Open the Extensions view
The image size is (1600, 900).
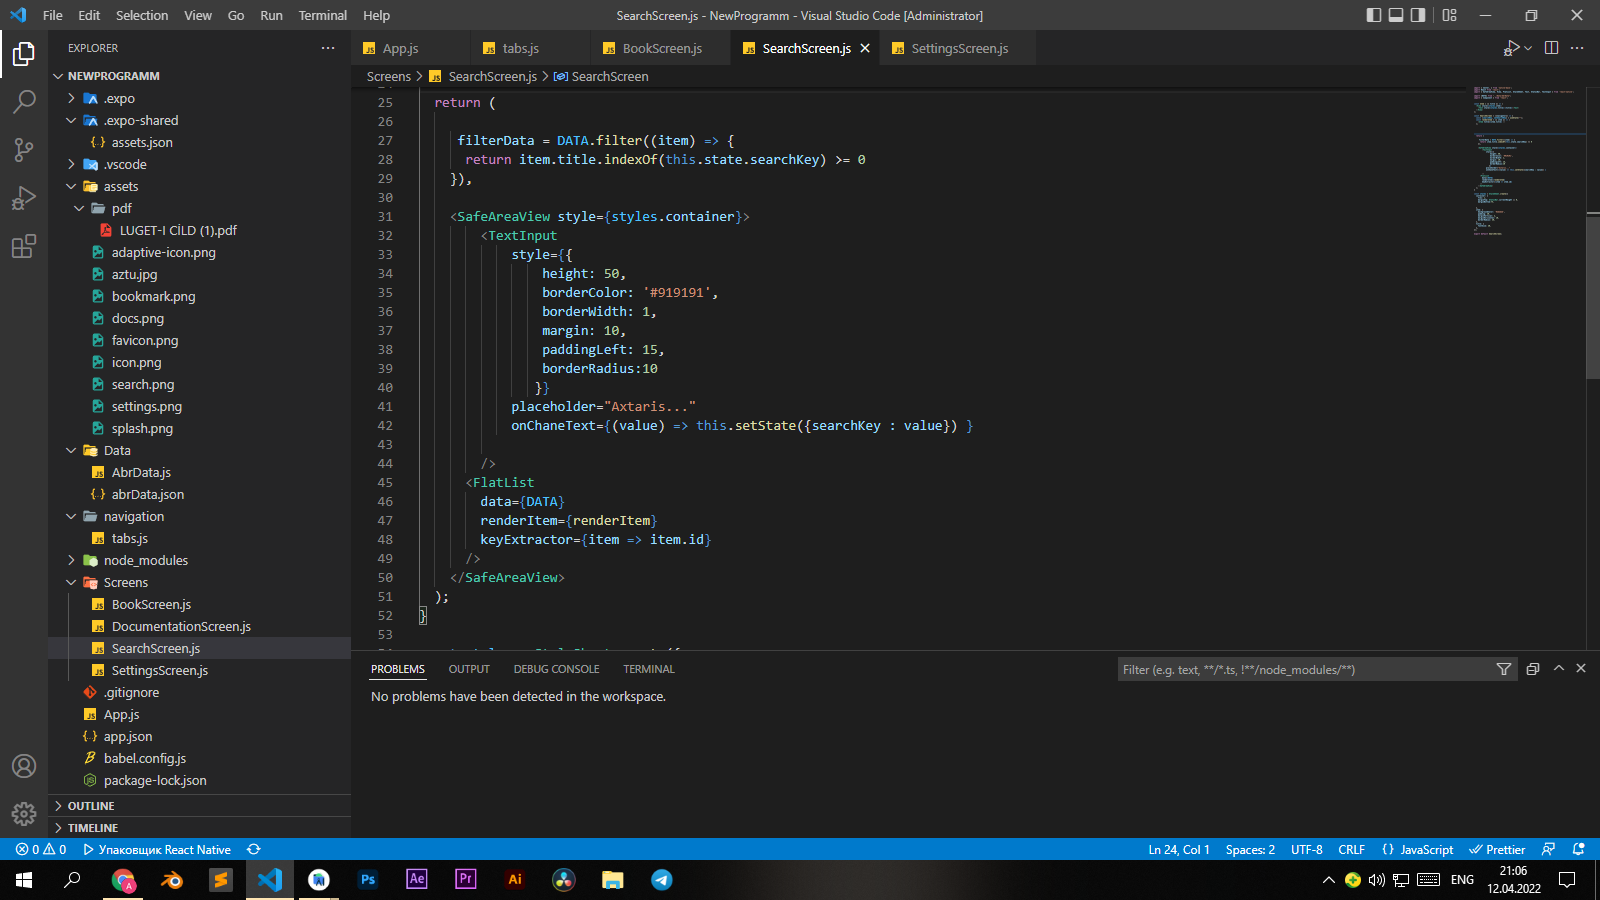click(x=24, y=246)
